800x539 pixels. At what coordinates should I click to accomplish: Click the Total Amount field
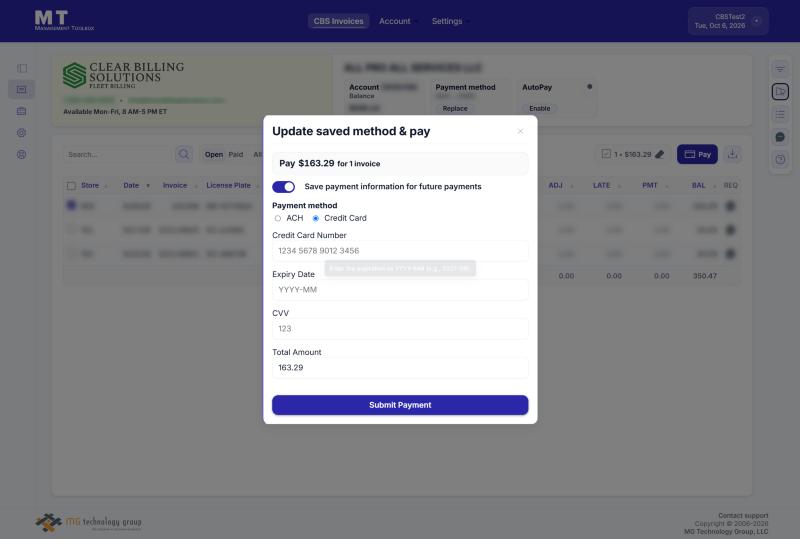pyautogui.click(x=400, y=368)
